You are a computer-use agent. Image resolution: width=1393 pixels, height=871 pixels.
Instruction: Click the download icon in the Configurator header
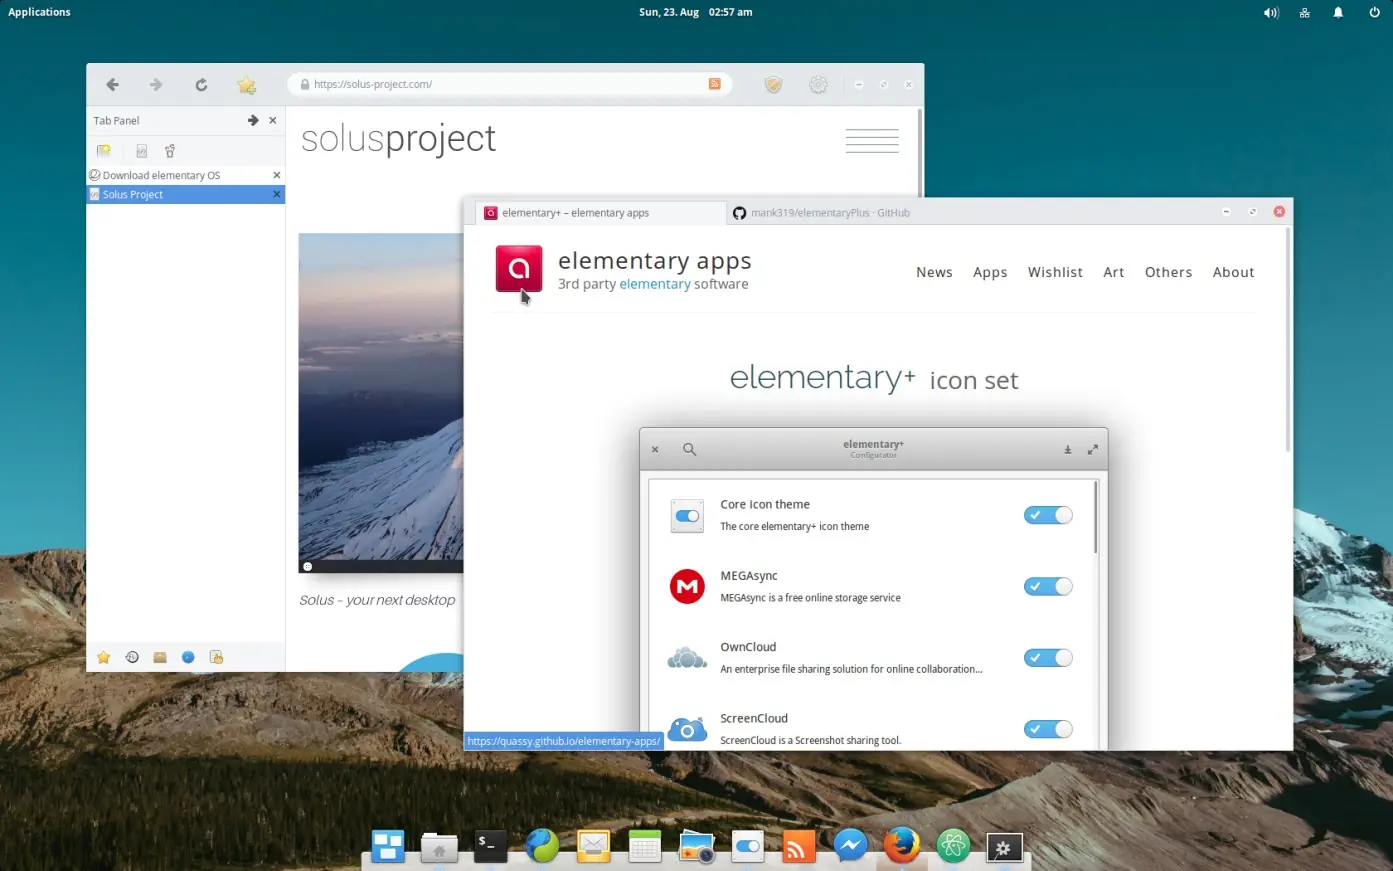coord(1067,449)
